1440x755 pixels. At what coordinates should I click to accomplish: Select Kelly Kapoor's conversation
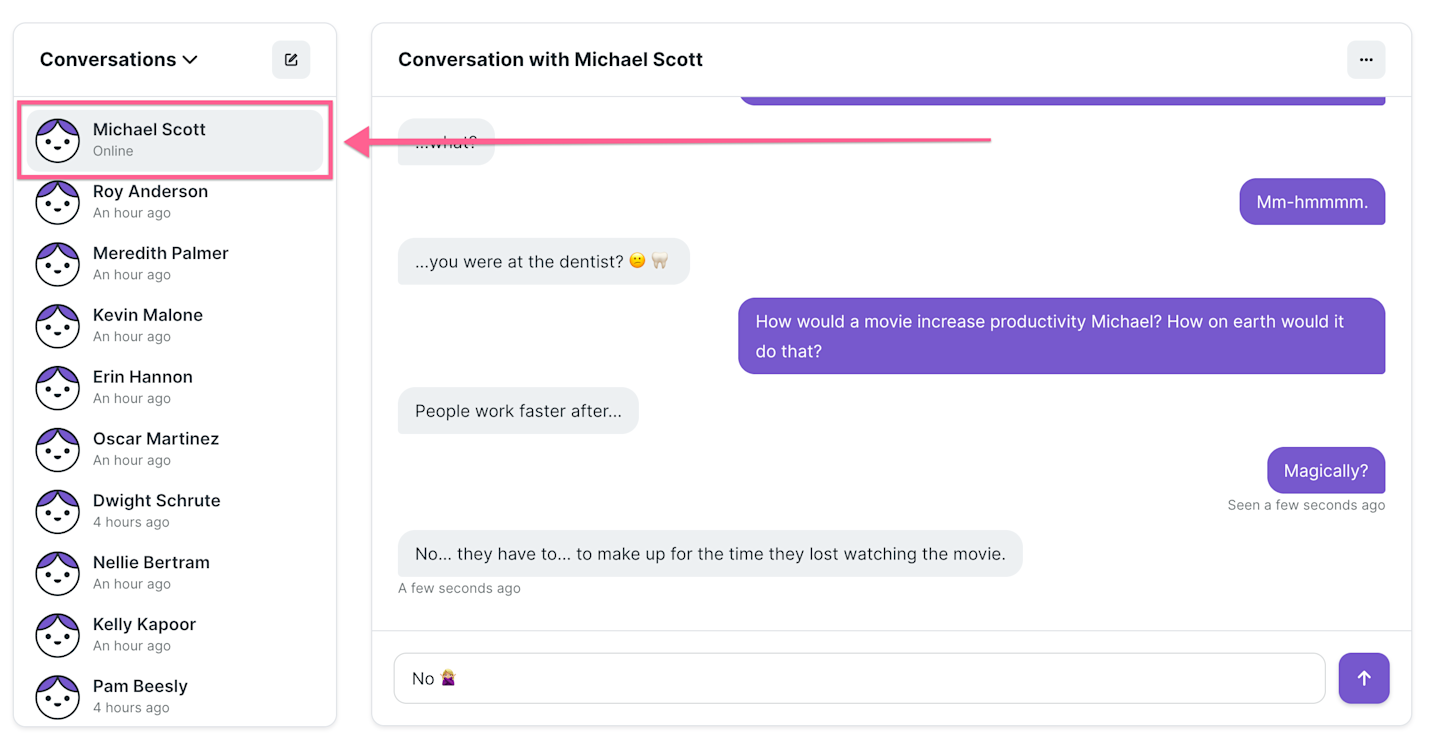pyautogui.click(x=144, y=634)
